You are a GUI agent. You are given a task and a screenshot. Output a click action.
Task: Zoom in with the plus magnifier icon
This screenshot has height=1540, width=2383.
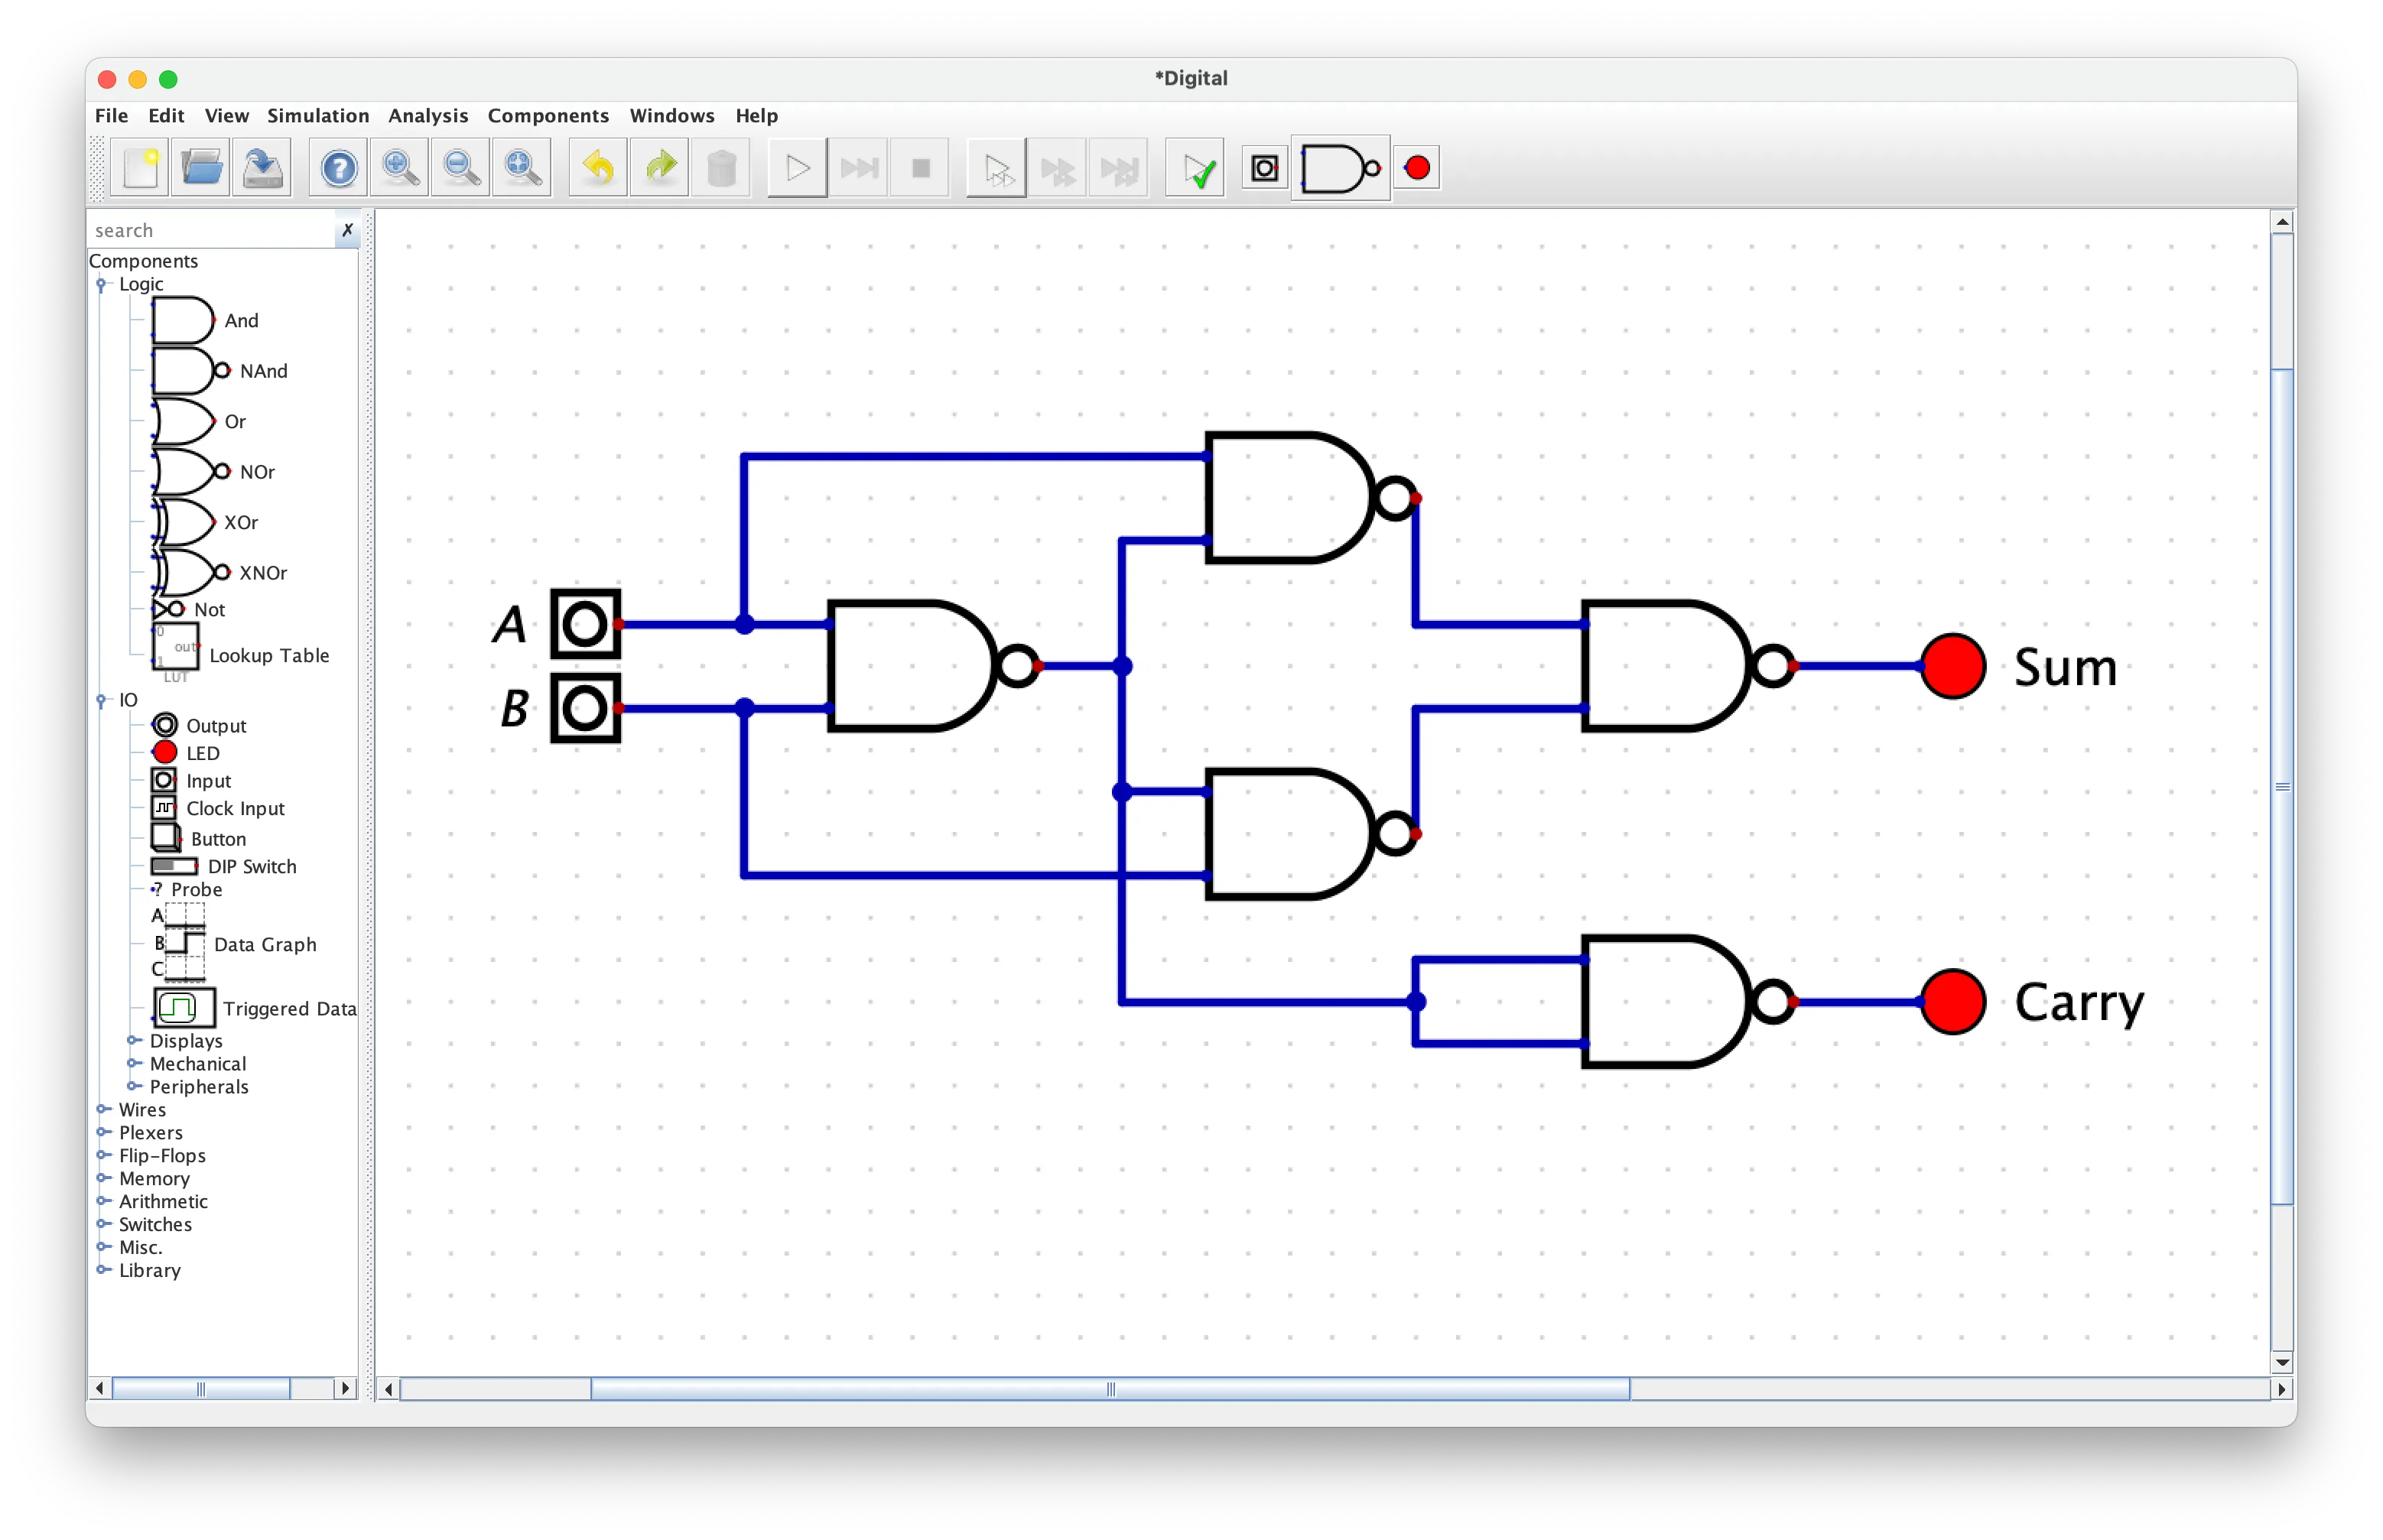[400, 168]
